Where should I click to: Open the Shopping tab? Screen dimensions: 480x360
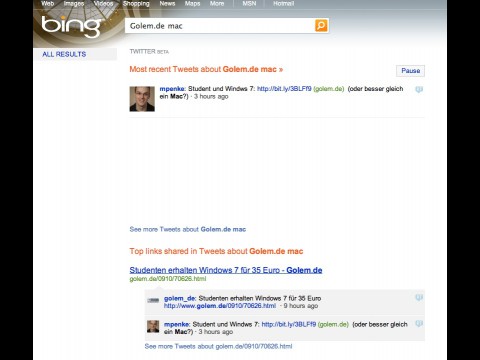[x=136, y=4]
